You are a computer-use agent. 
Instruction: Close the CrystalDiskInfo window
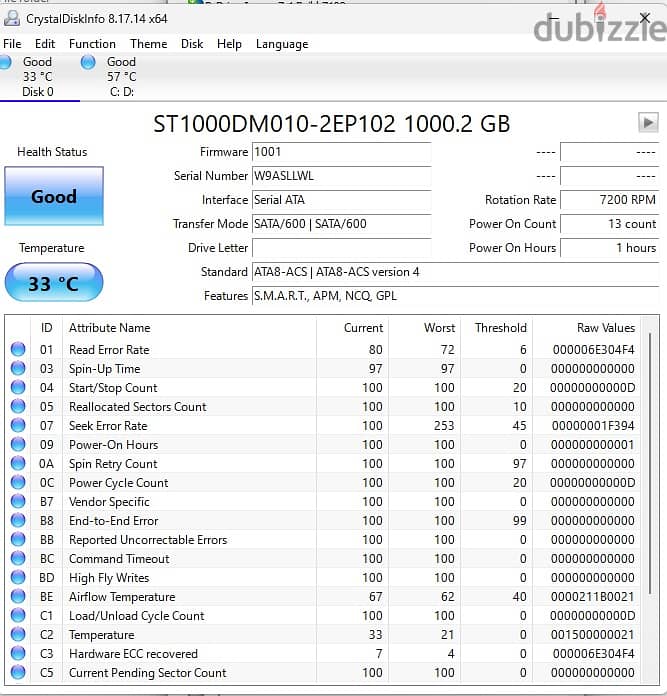[645, 18]
